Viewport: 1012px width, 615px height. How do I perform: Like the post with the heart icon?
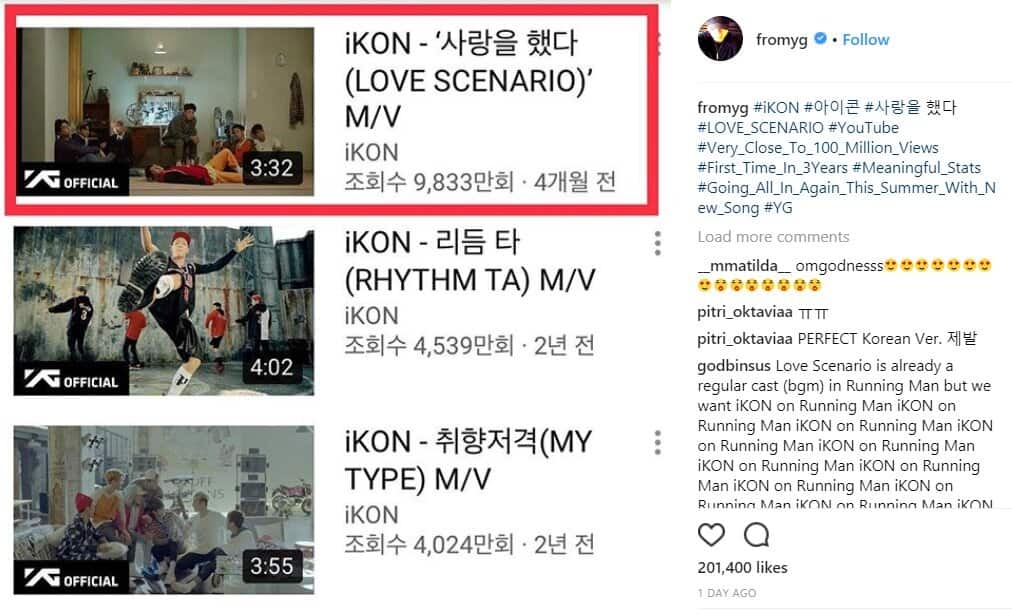tap(711, 535)
